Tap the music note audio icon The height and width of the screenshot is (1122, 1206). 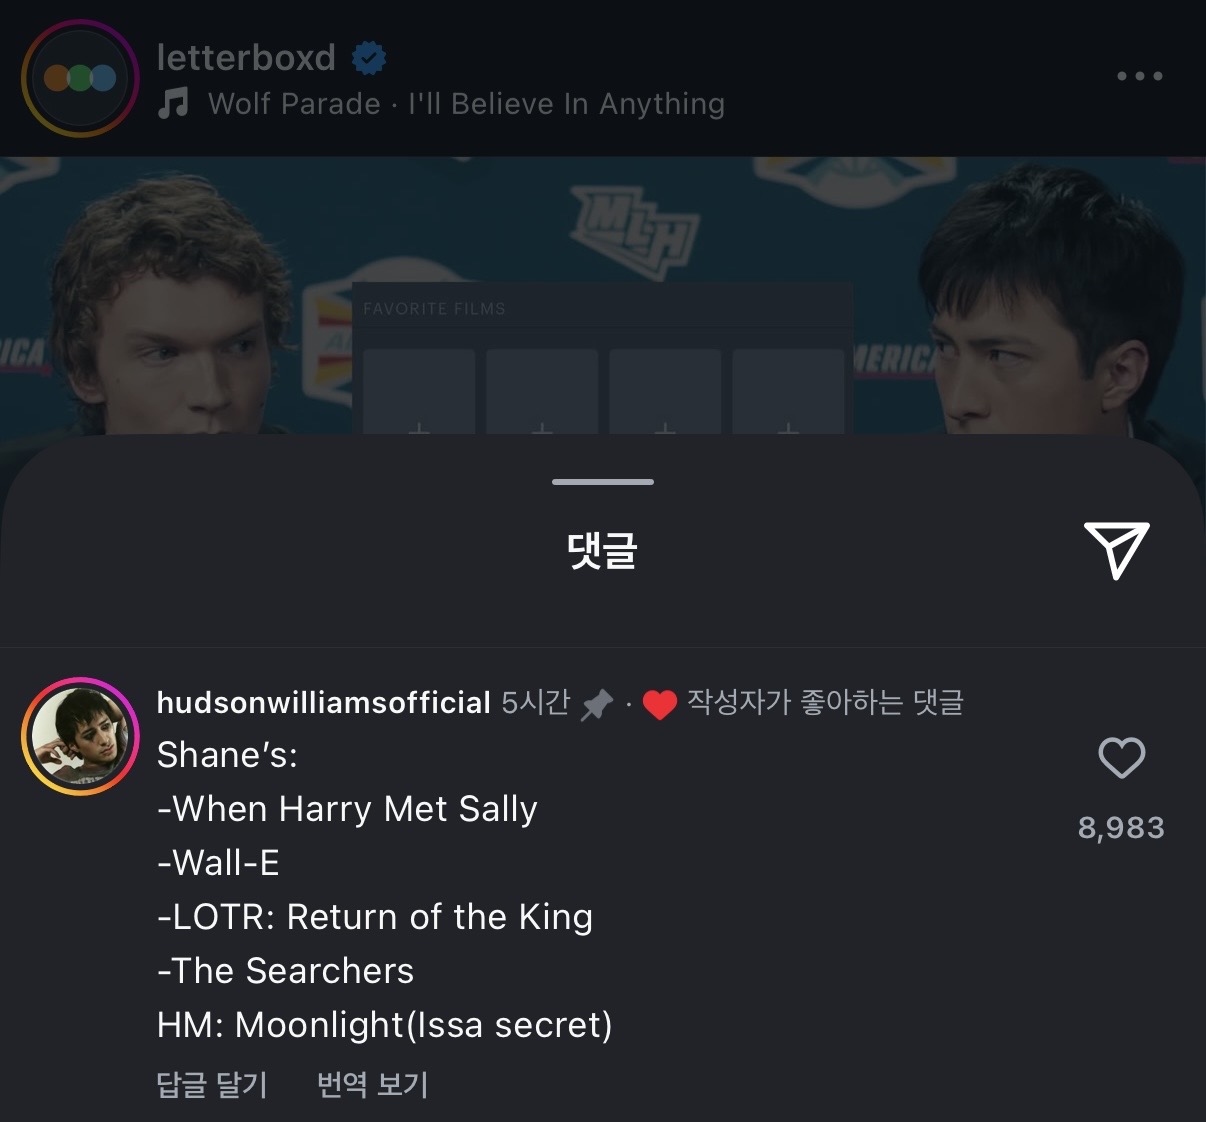(173, 103)
